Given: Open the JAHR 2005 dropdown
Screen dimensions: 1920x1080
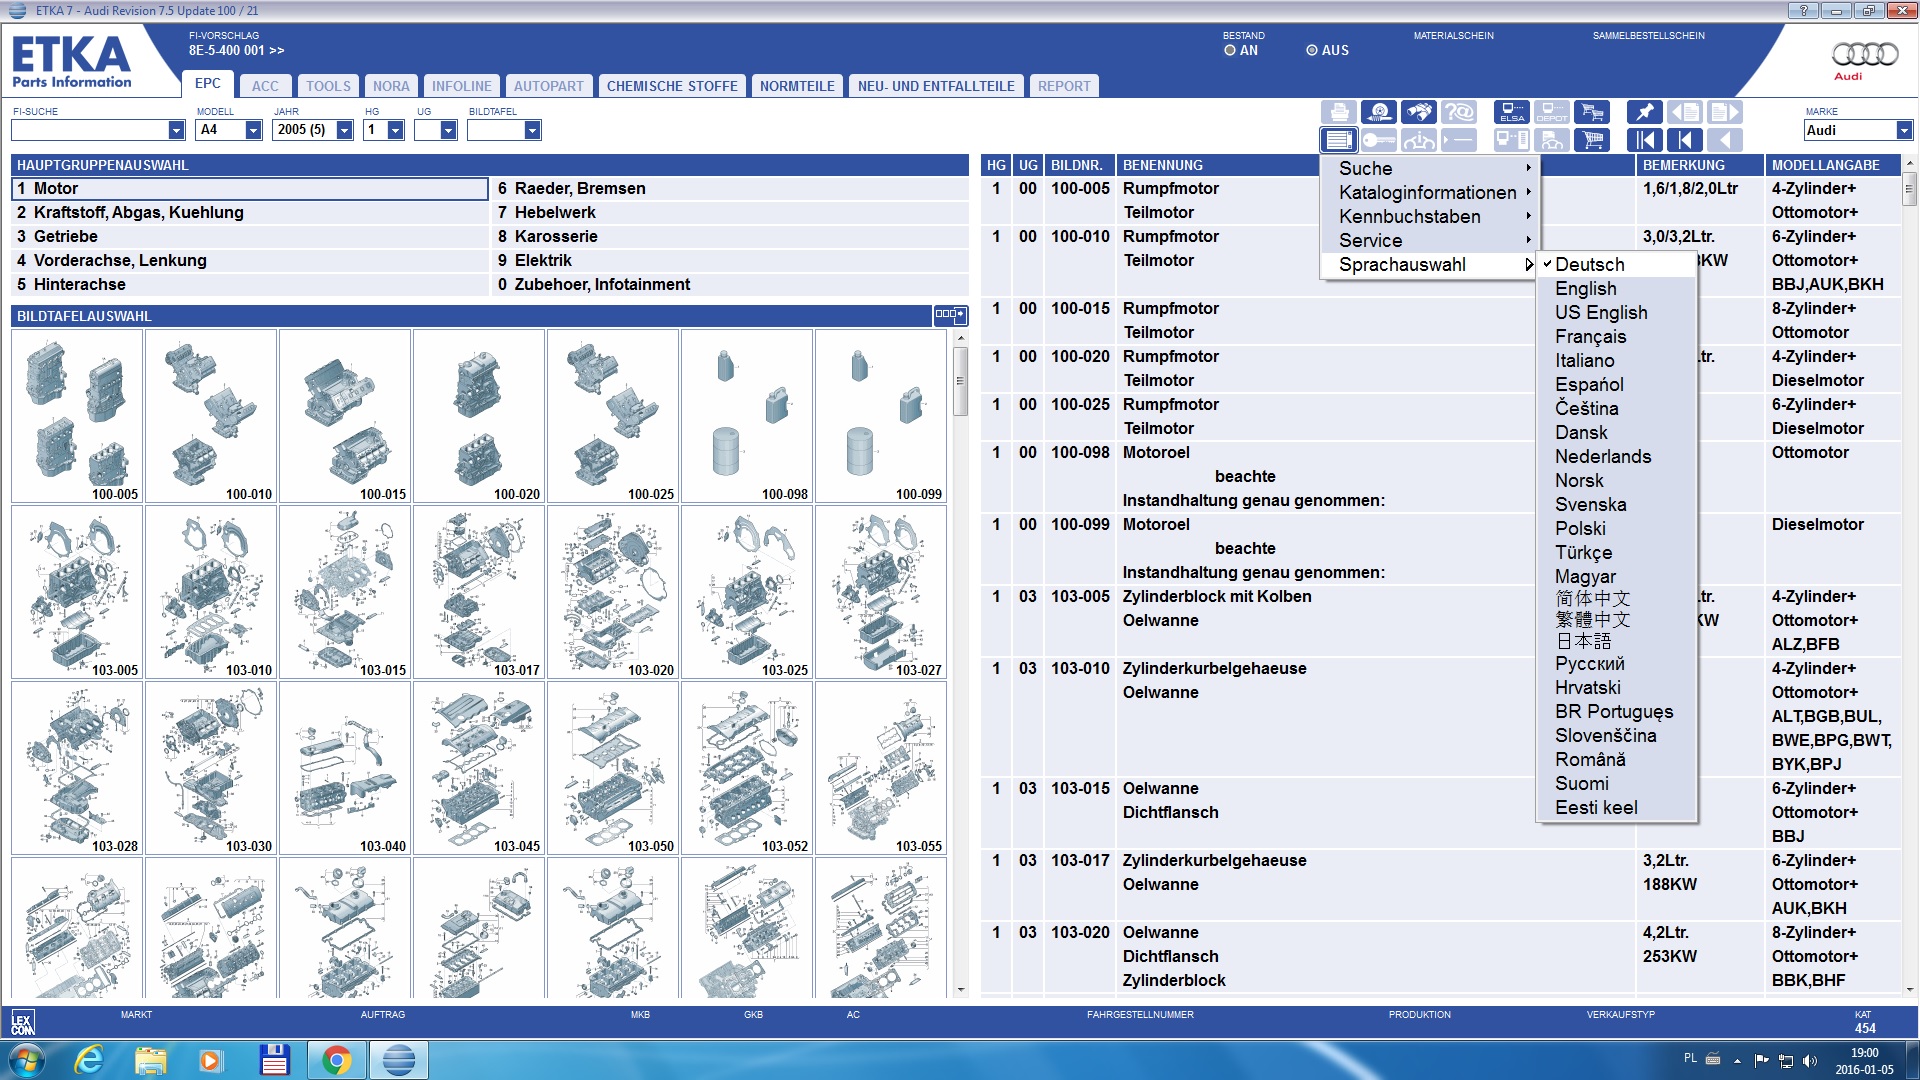Looking at the screenshot, I should pyautogui.click(x=344, y=130).
